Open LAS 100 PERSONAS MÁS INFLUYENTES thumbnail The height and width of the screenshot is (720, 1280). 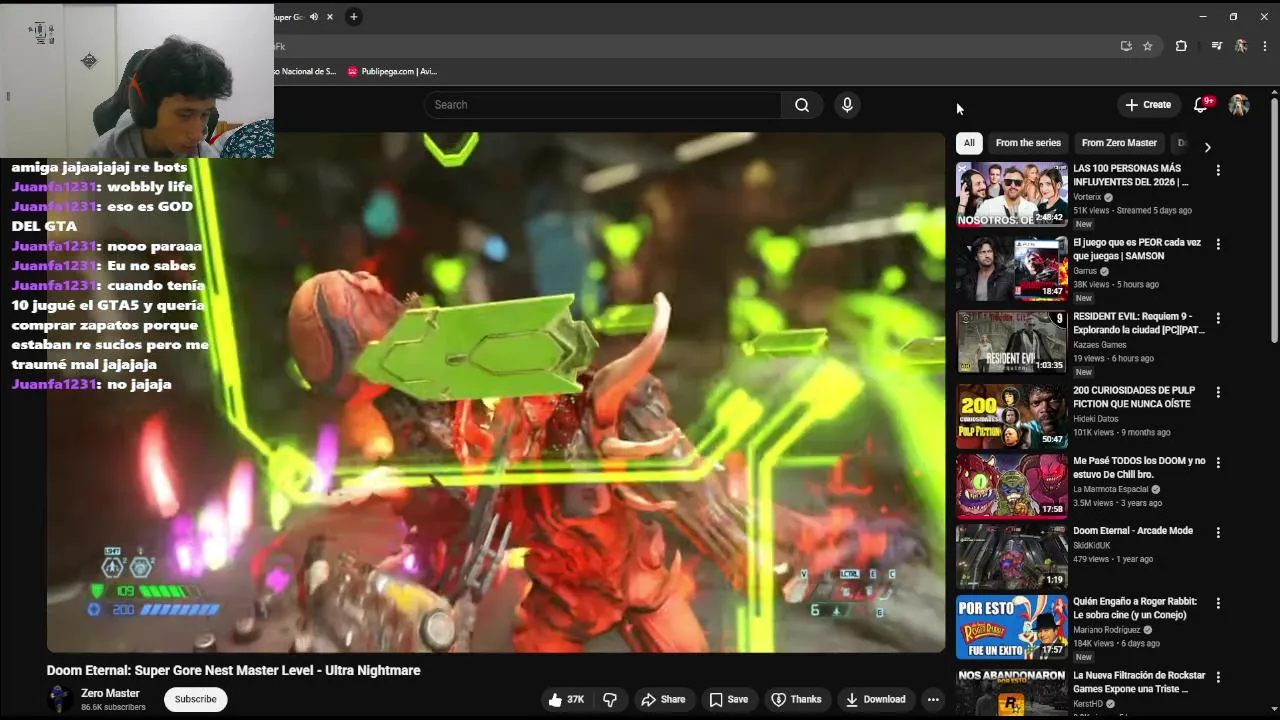pos(1012,194)
